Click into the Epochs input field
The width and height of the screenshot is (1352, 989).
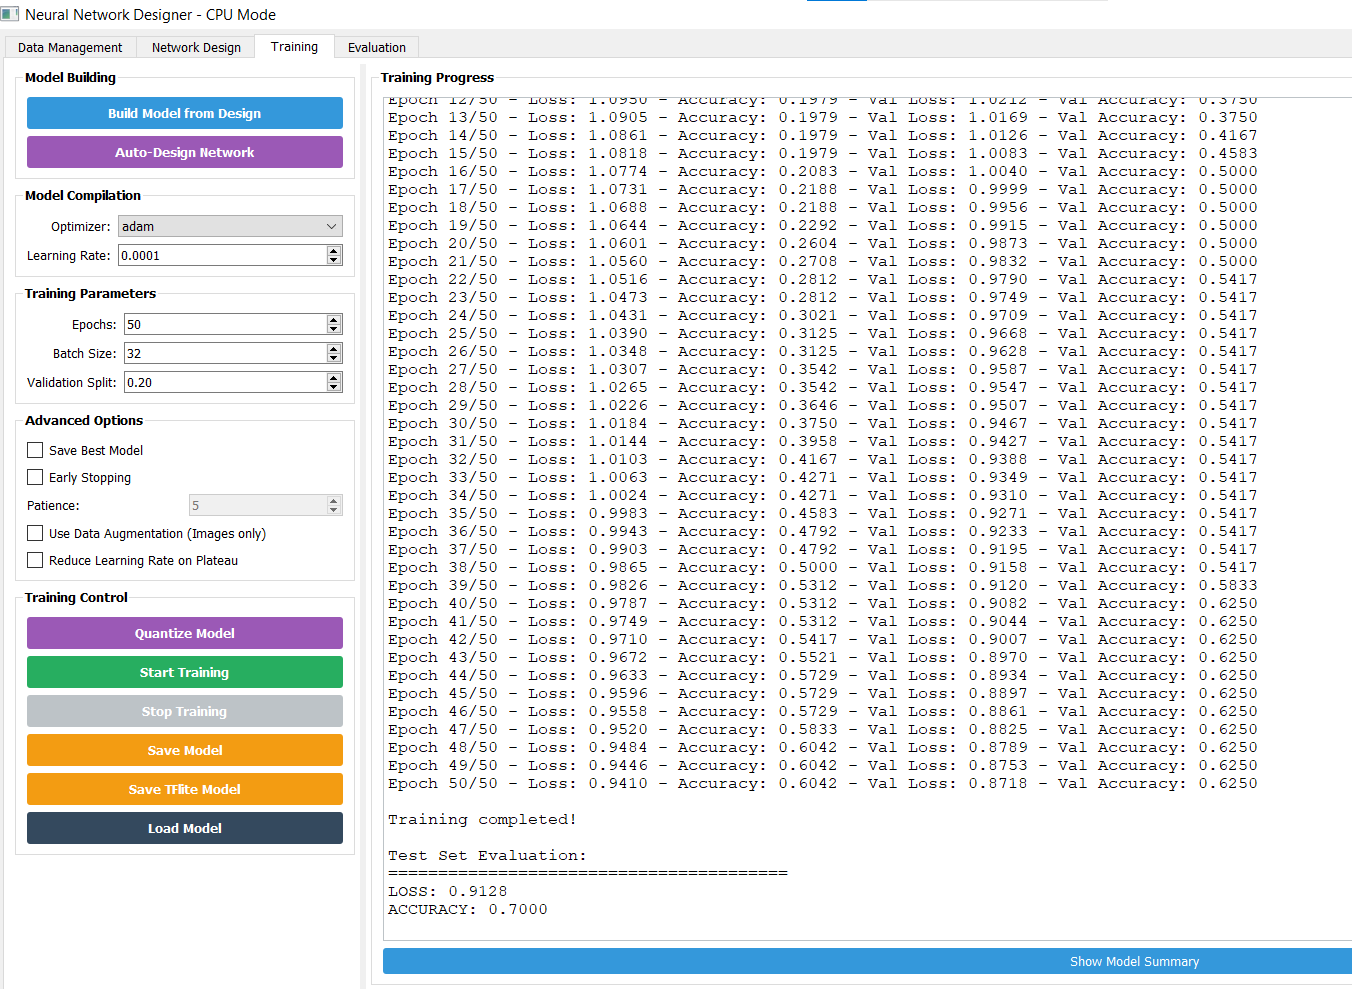(225, 325)
